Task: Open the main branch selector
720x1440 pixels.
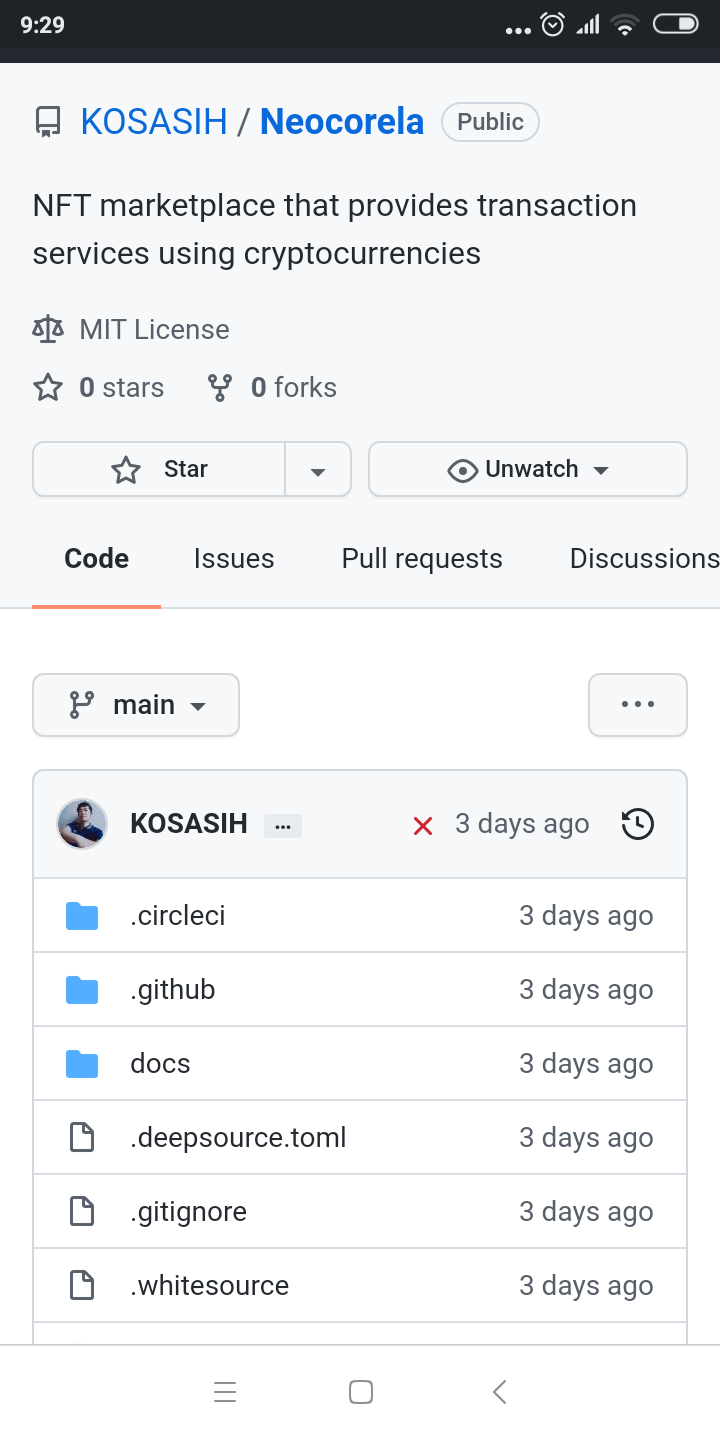Action: pyautogui.click(x=136, y=705)
